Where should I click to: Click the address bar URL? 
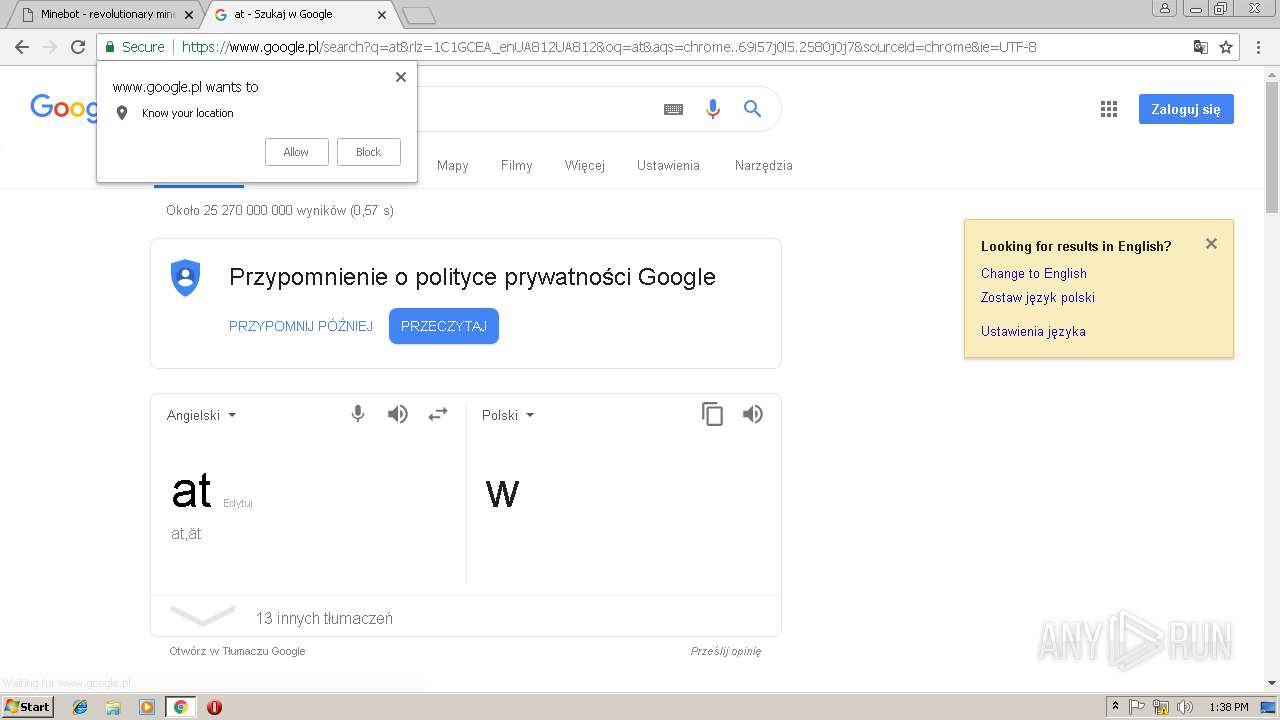point(609,47)
